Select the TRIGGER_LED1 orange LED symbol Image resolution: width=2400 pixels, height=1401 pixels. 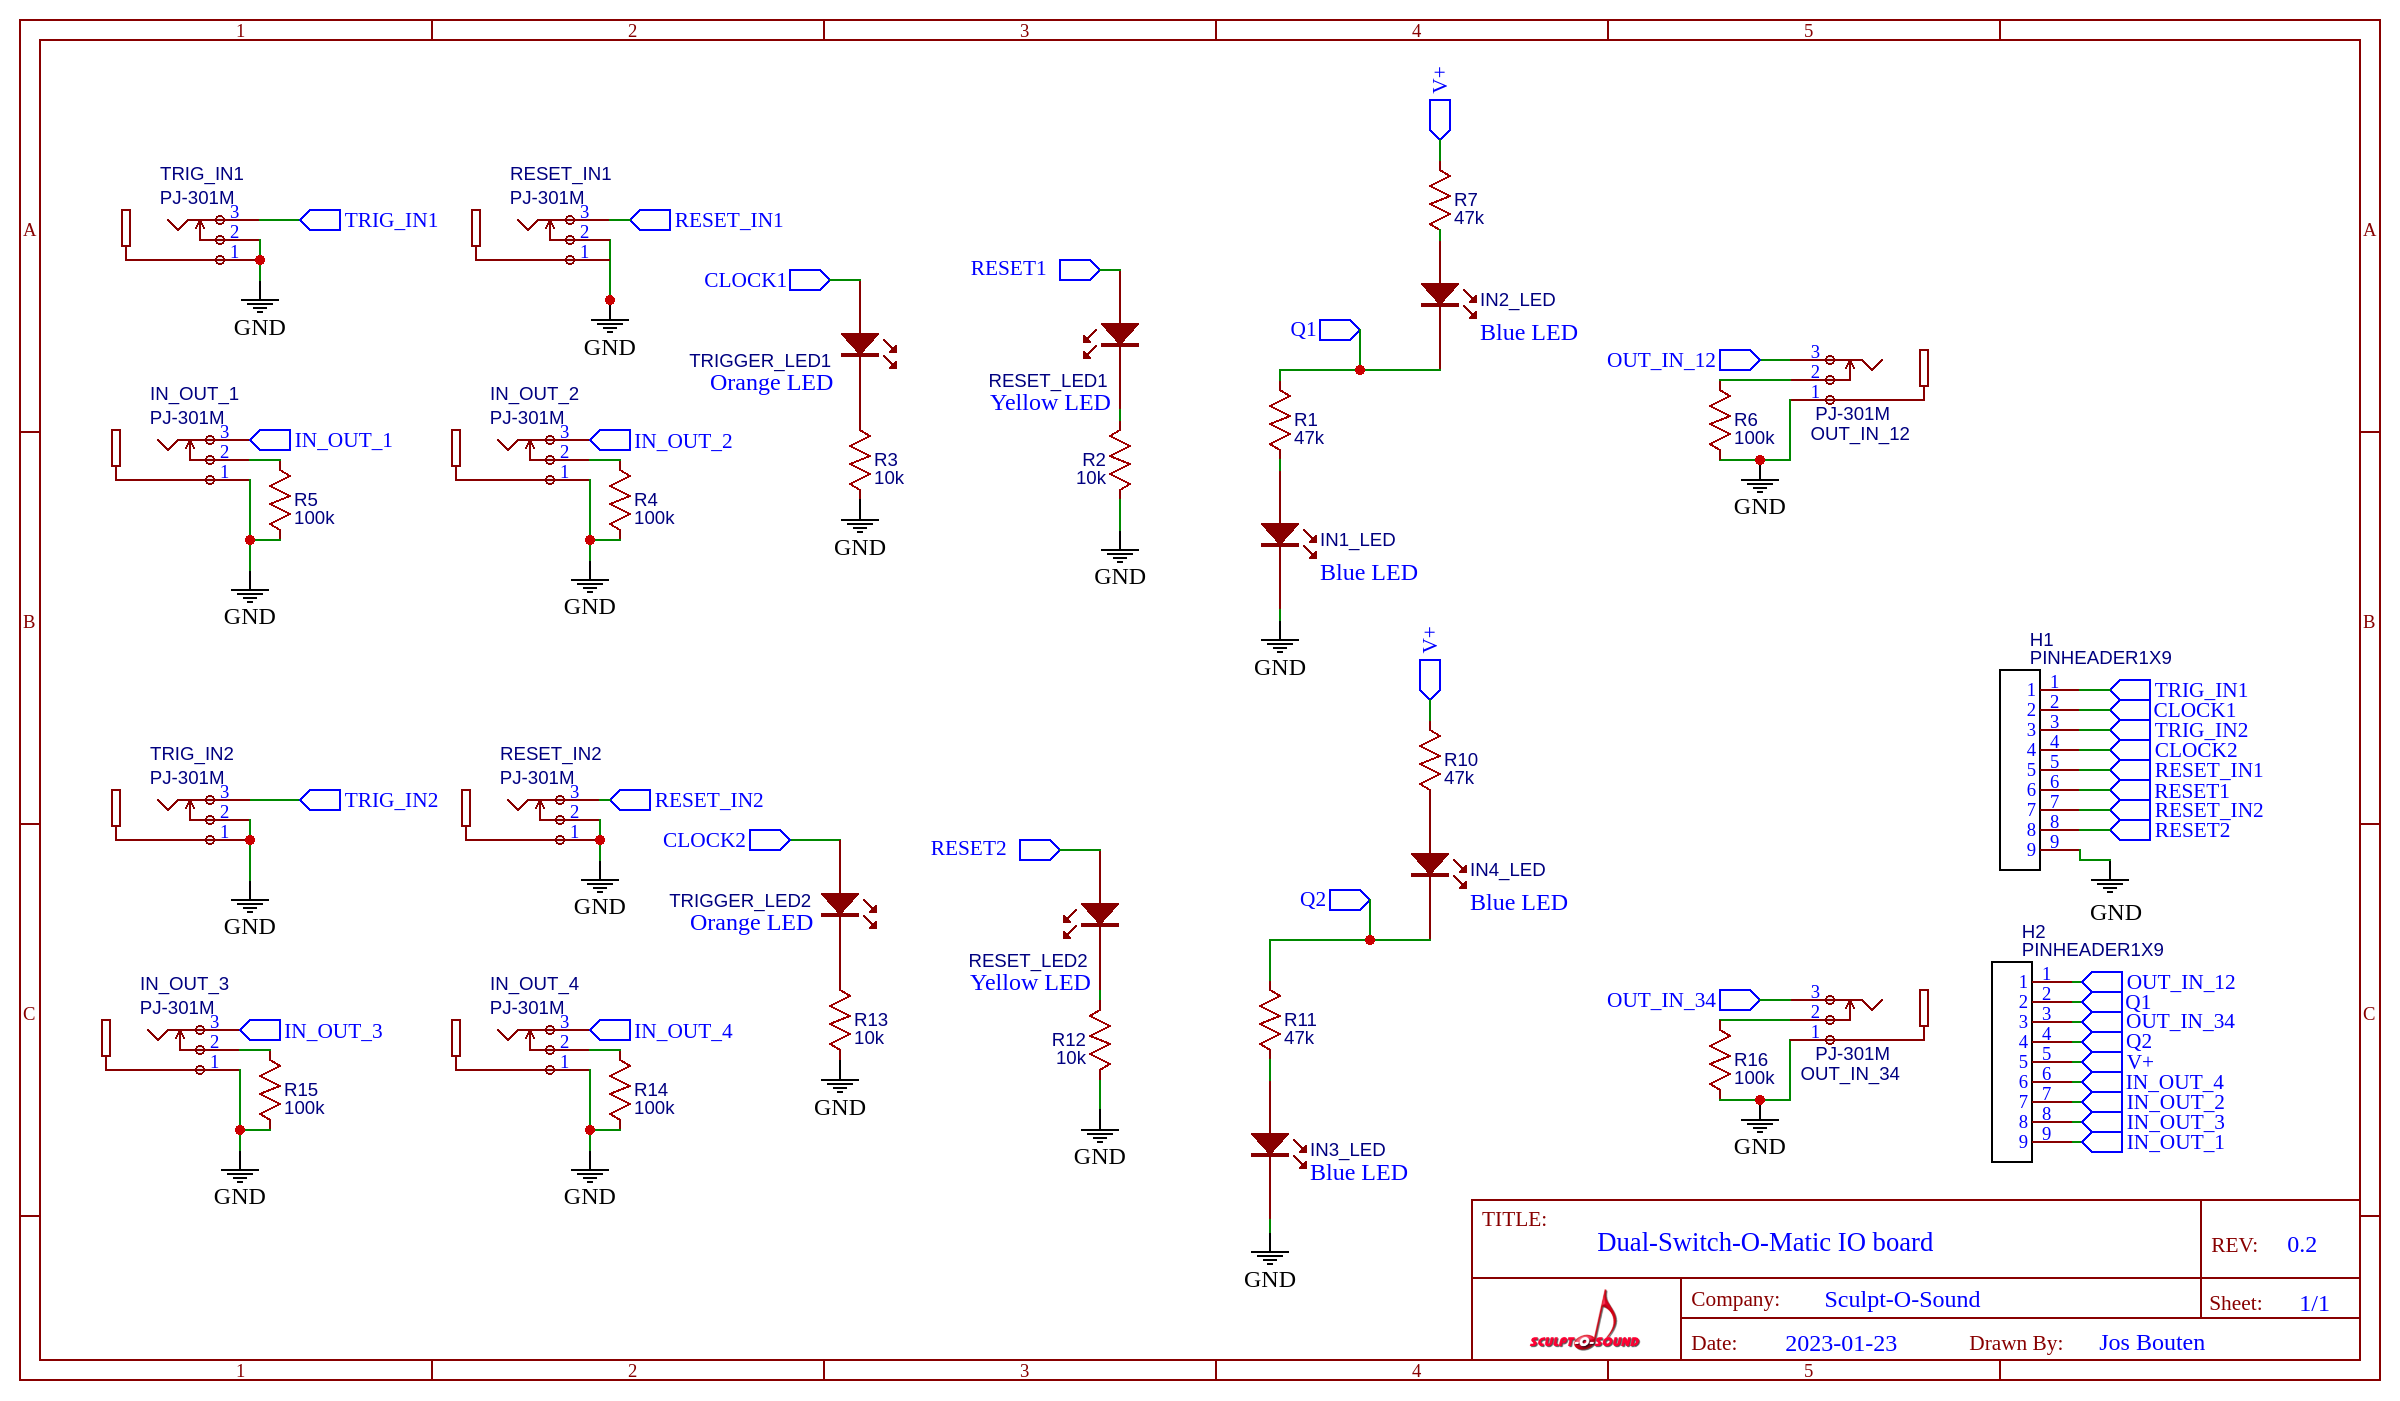pyautogui.click(x=860, y=345)
